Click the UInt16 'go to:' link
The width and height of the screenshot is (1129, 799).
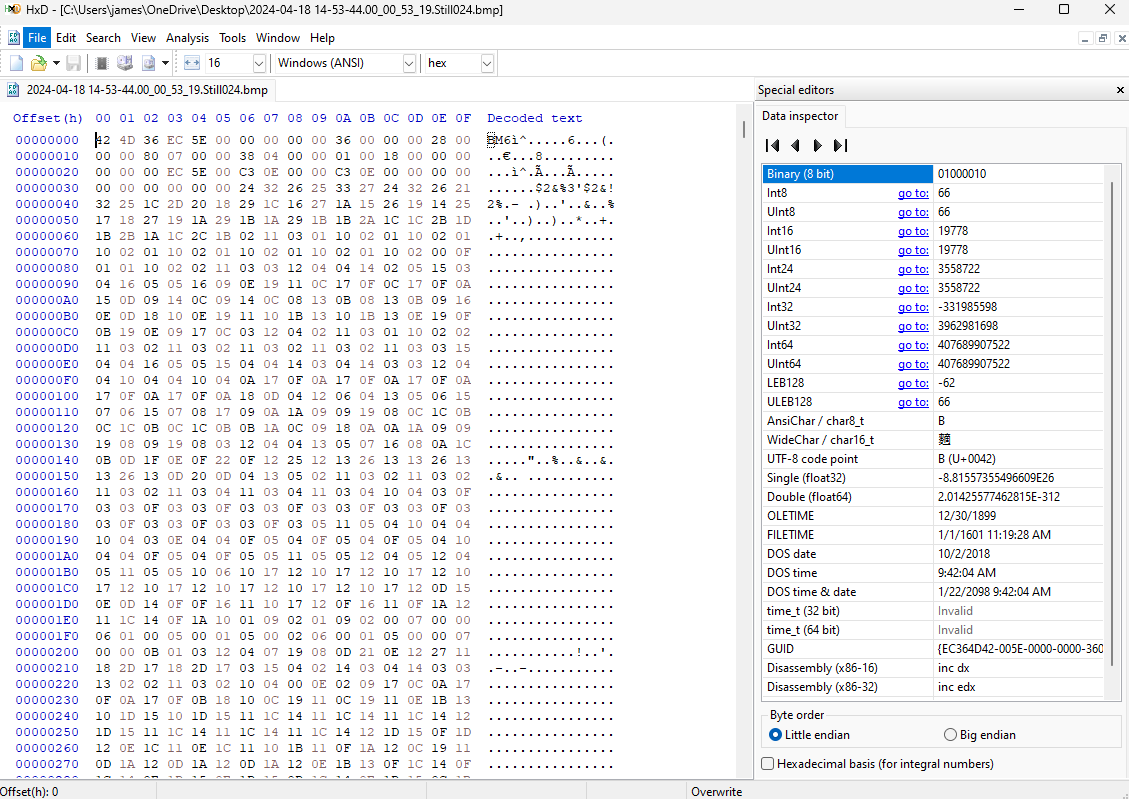click(912, 250)
